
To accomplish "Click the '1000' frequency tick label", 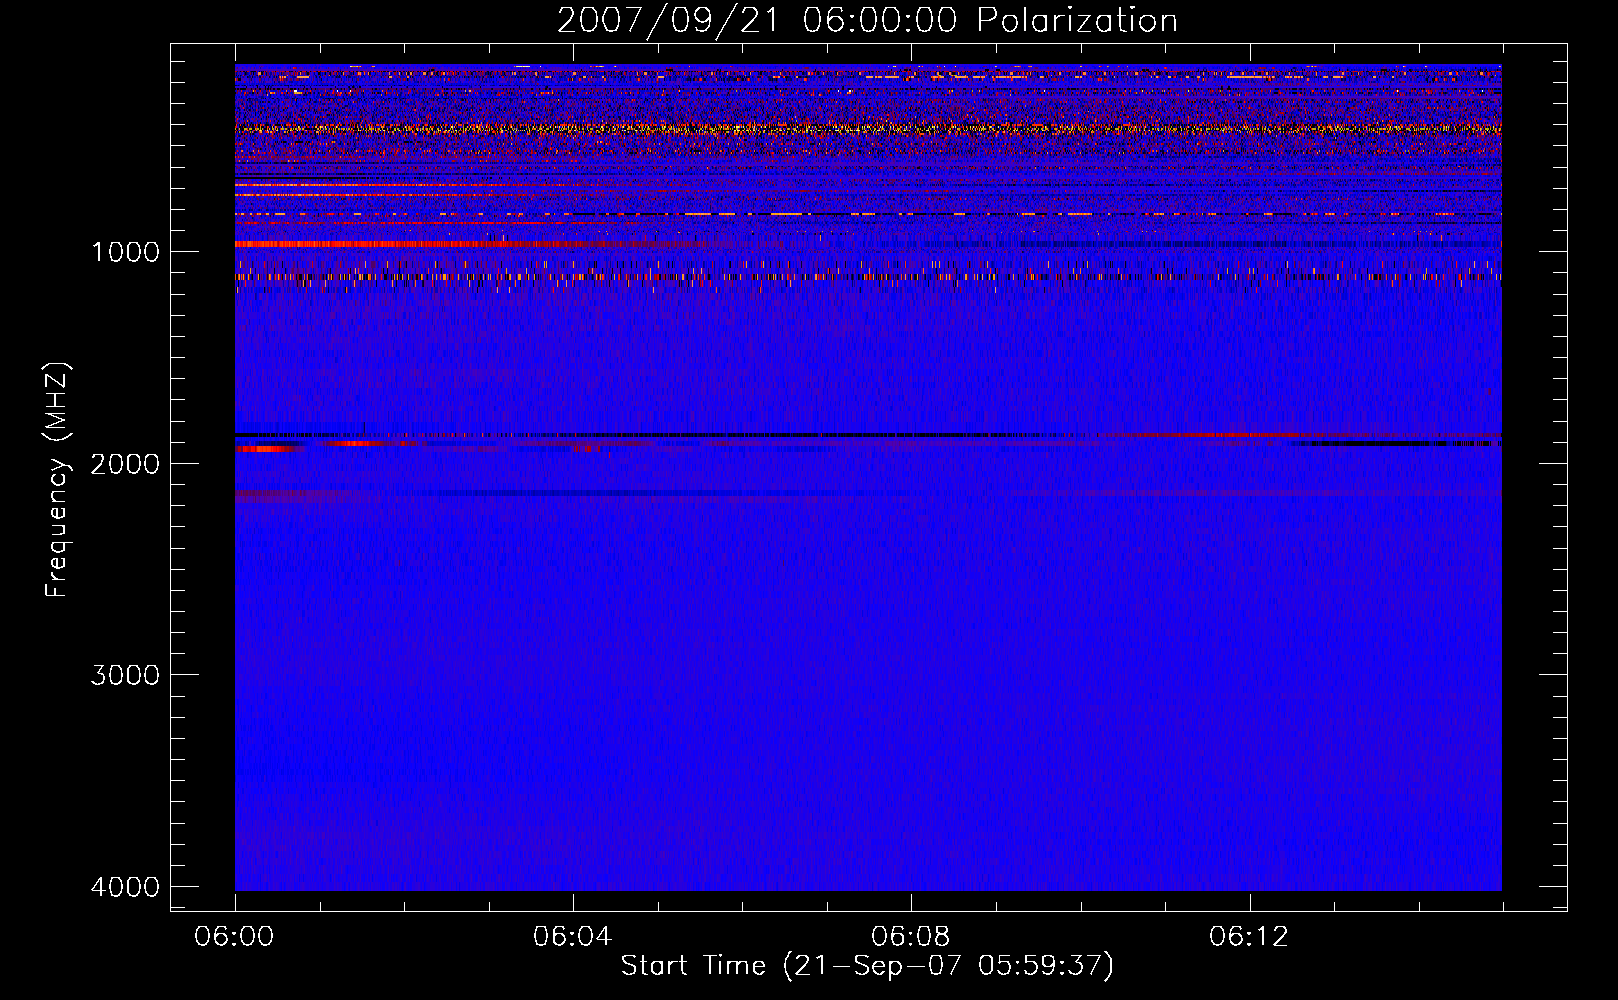I will coord(125,251).
